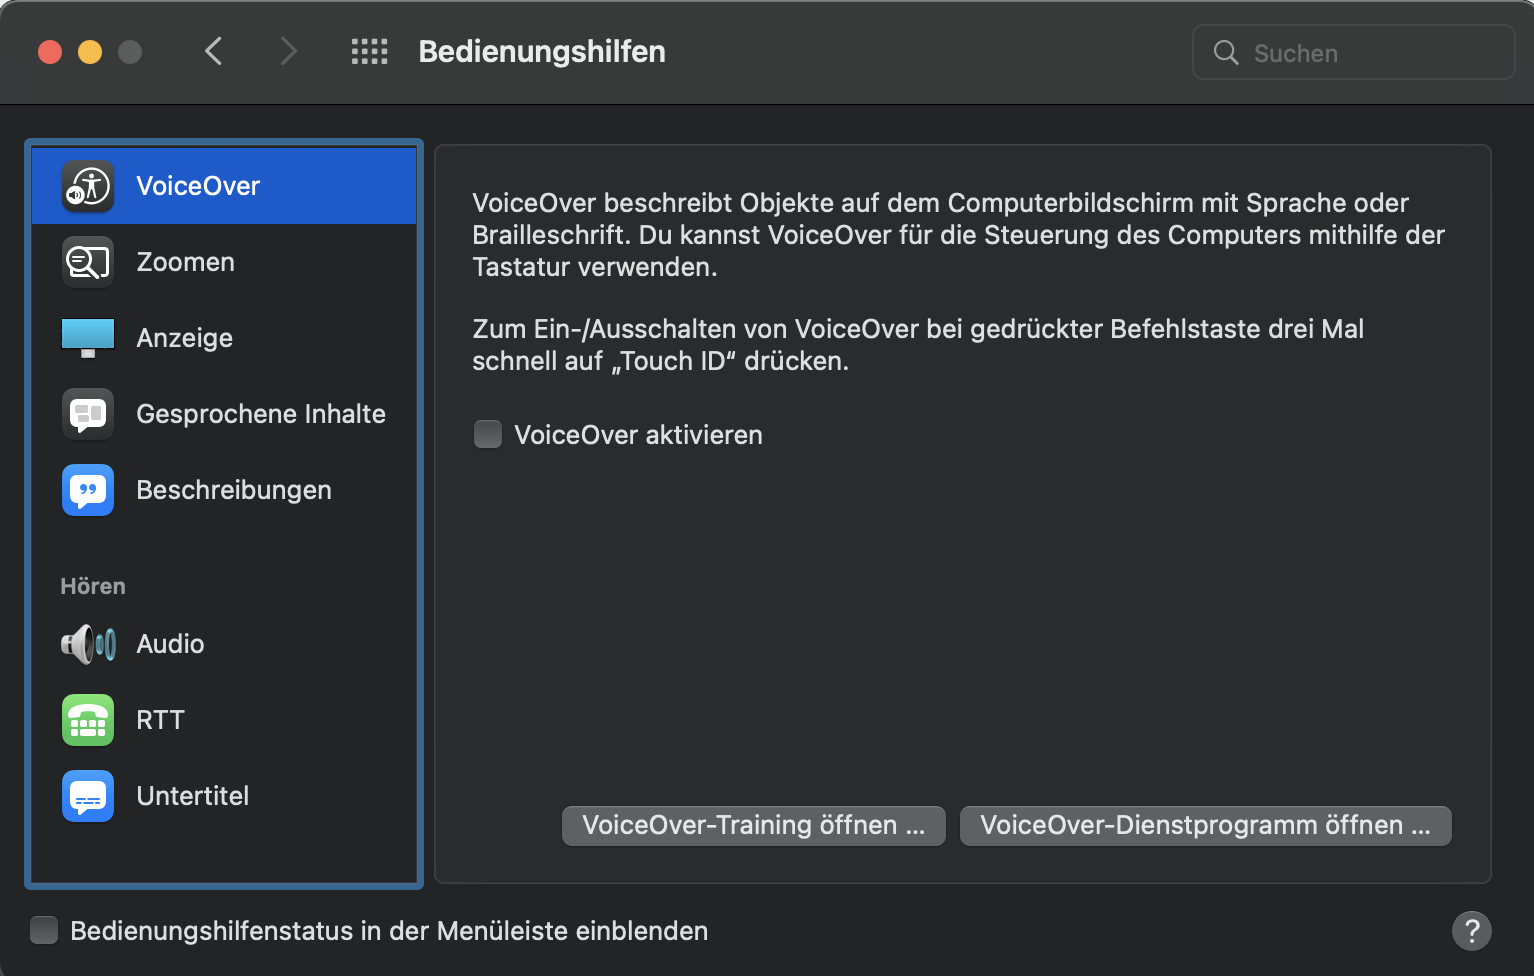
Task: Show all preferences grid icon
Action: 369,52
